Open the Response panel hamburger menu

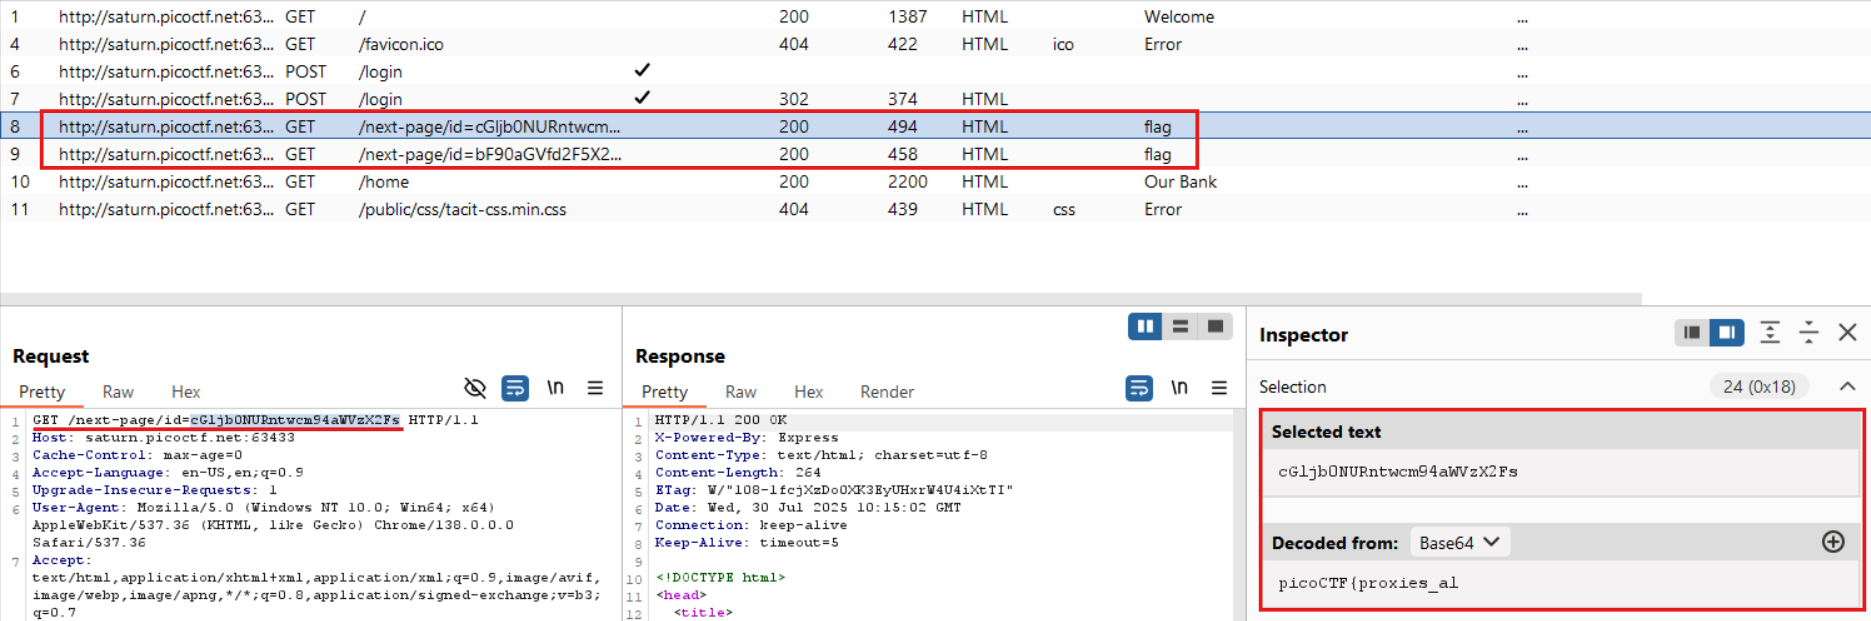click(1219, 388)
